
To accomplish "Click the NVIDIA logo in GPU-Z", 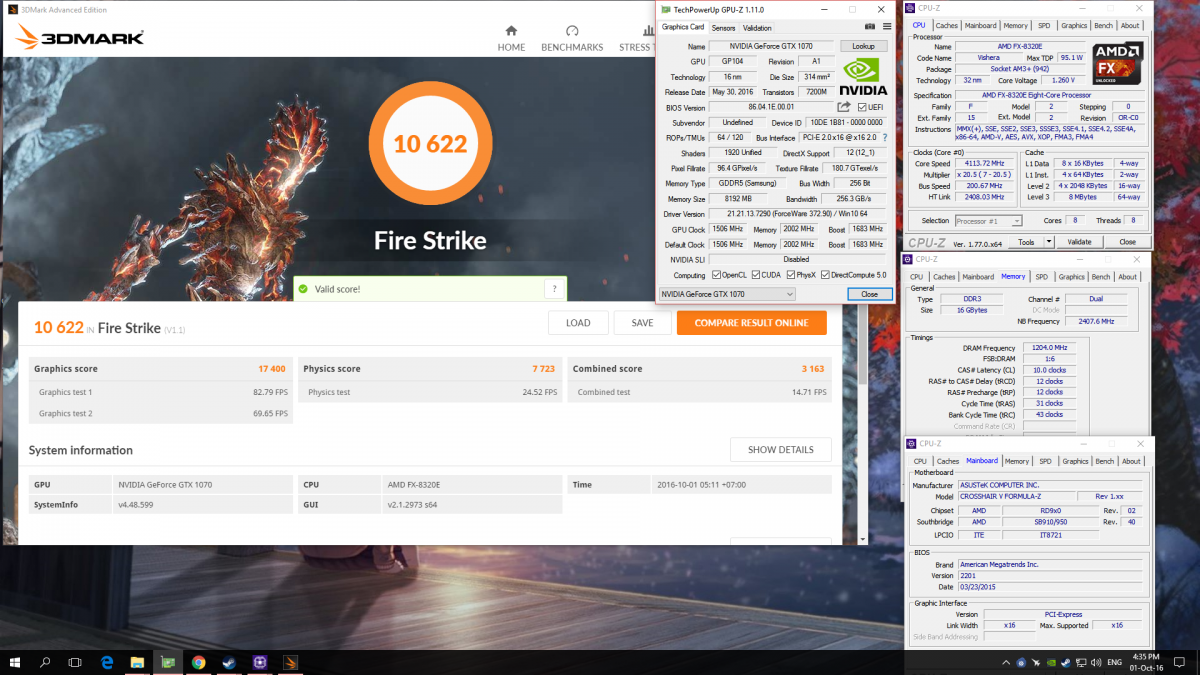I will tap(864, 76).
